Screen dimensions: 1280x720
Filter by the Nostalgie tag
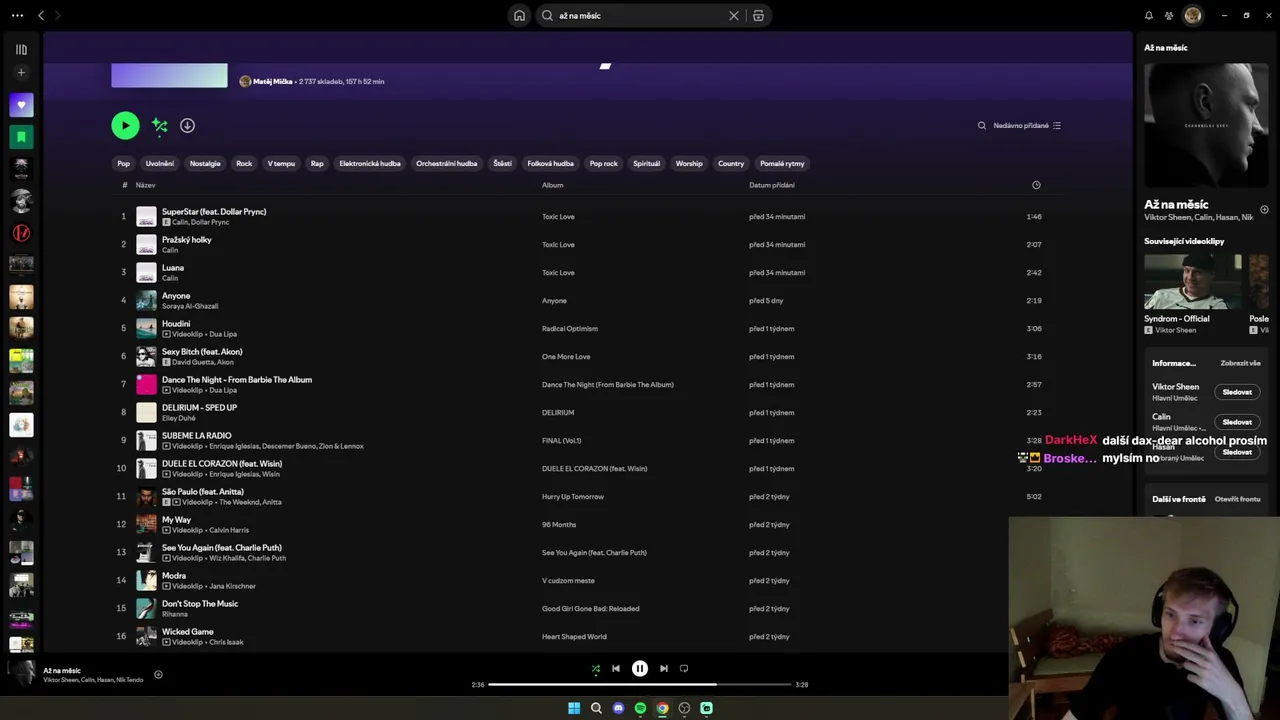coord(205,163)
